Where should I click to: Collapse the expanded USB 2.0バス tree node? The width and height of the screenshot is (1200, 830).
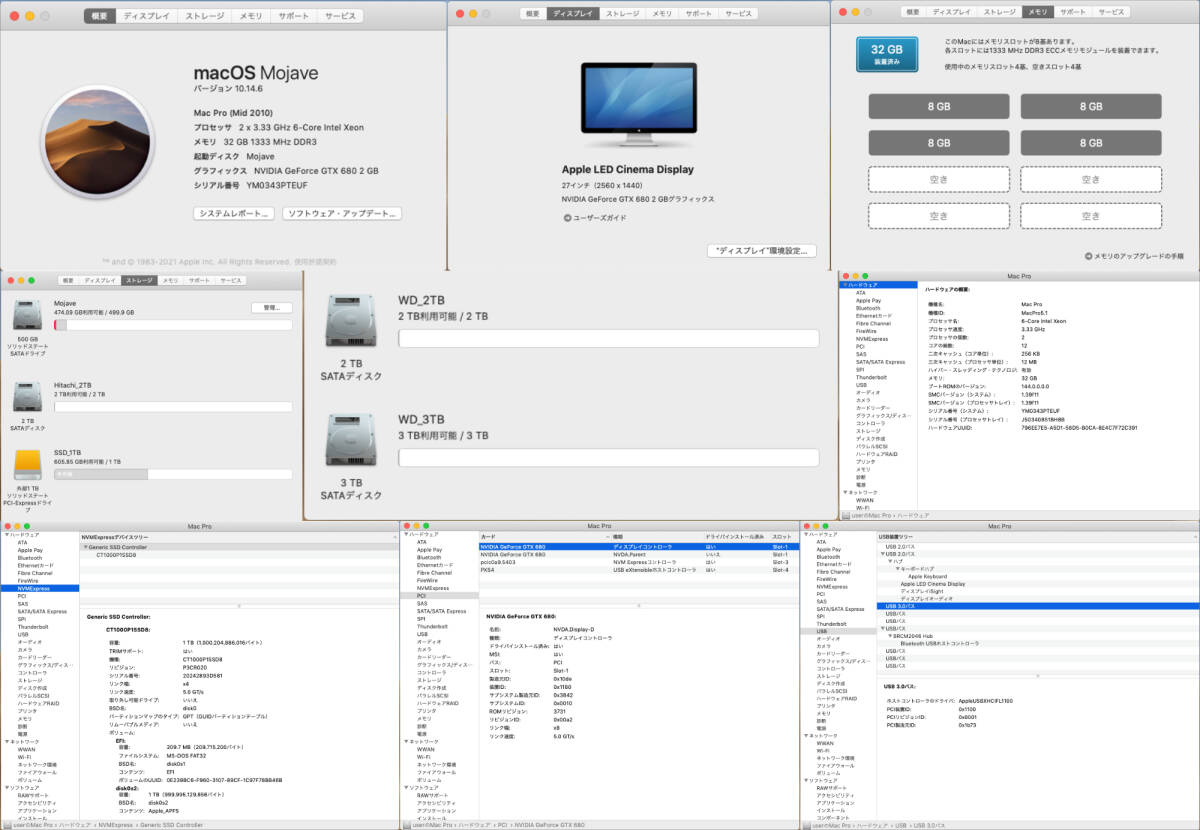coord(881,554)
